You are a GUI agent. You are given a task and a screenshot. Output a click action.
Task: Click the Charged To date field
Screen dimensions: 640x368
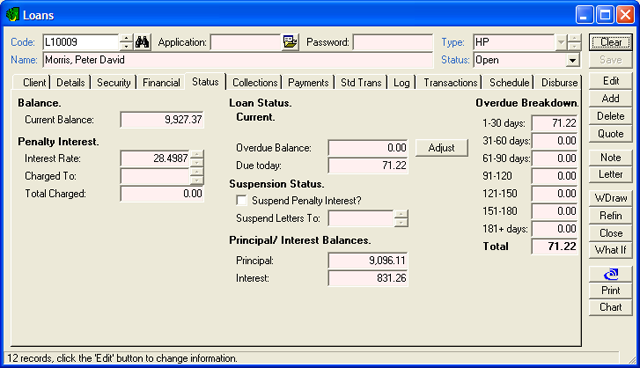click(155, 176)
